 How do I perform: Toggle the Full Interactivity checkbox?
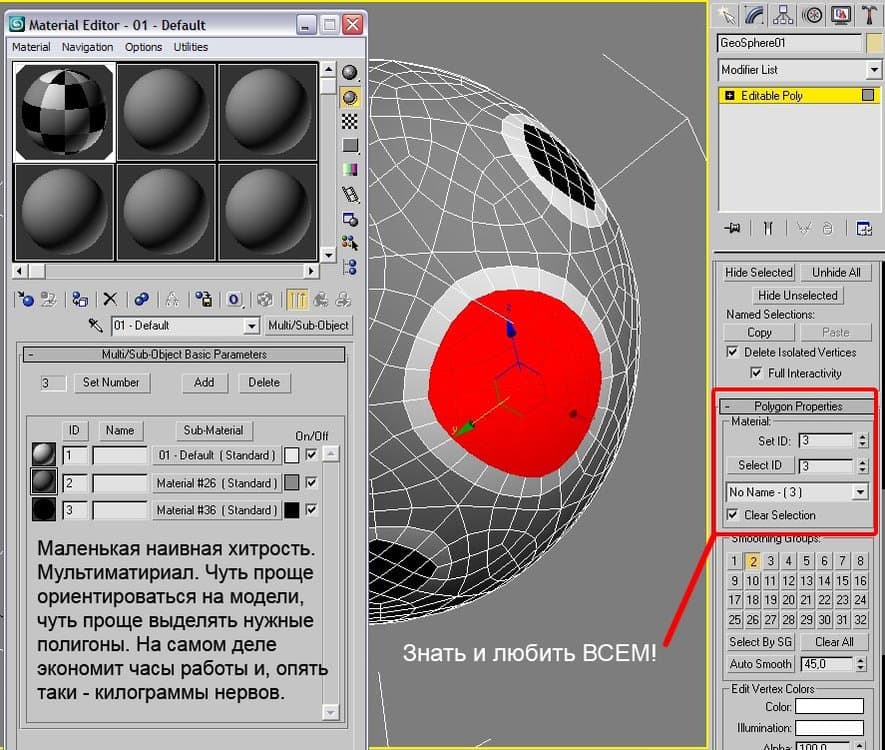tap(757, 373)
